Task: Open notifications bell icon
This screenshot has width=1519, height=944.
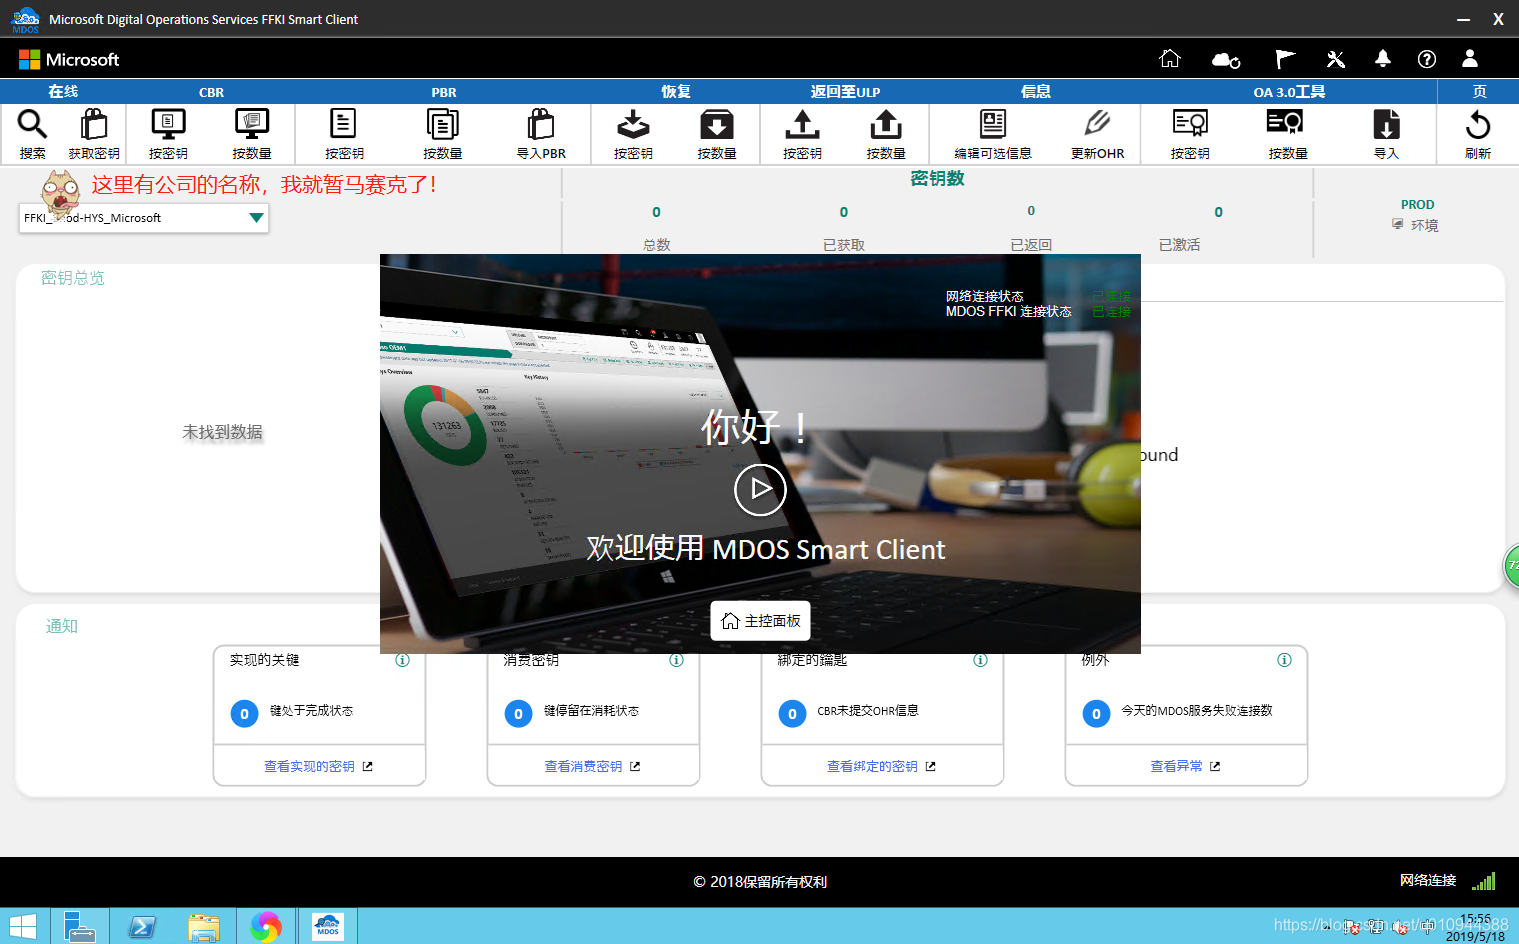Action: click(x=1383, y=59)
